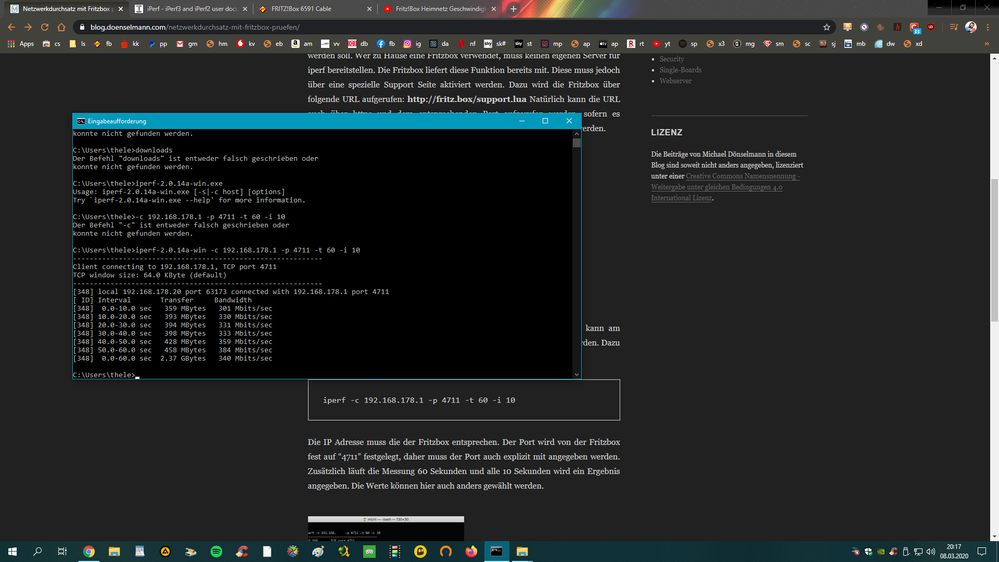Switch to the FRITZ!Box 6591 Cable tab
Image resolution: width=999 pixels, height=562 pixels.
pyautogui.click(x=315, y=9)
